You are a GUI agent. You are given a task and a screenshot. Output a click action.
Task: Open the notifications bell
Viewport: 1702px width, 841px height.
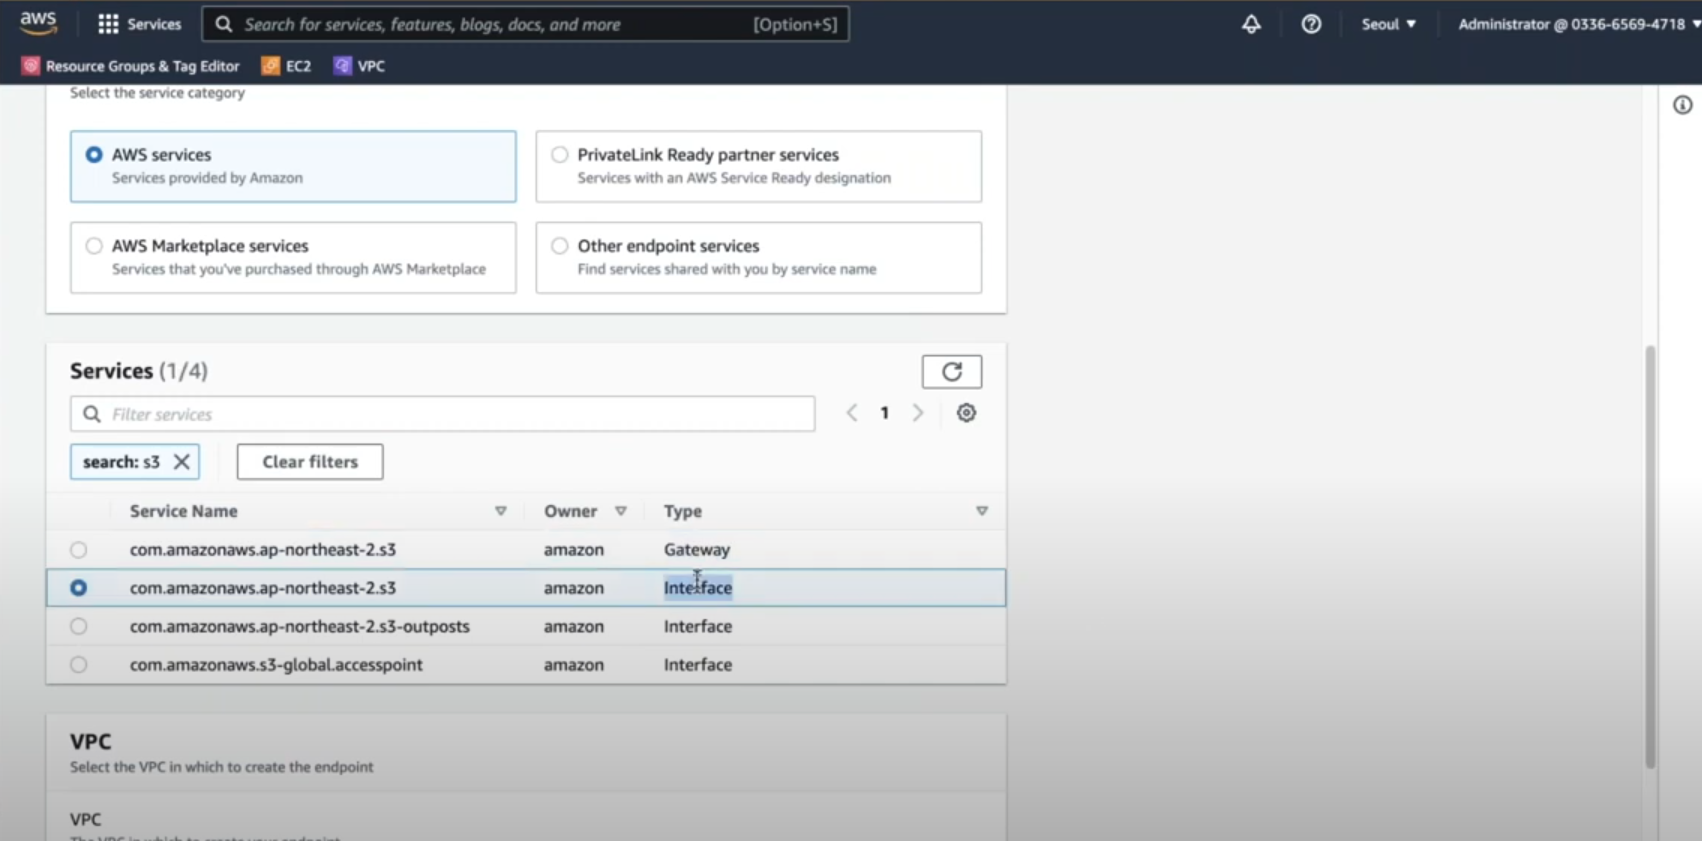[1251, 24]
